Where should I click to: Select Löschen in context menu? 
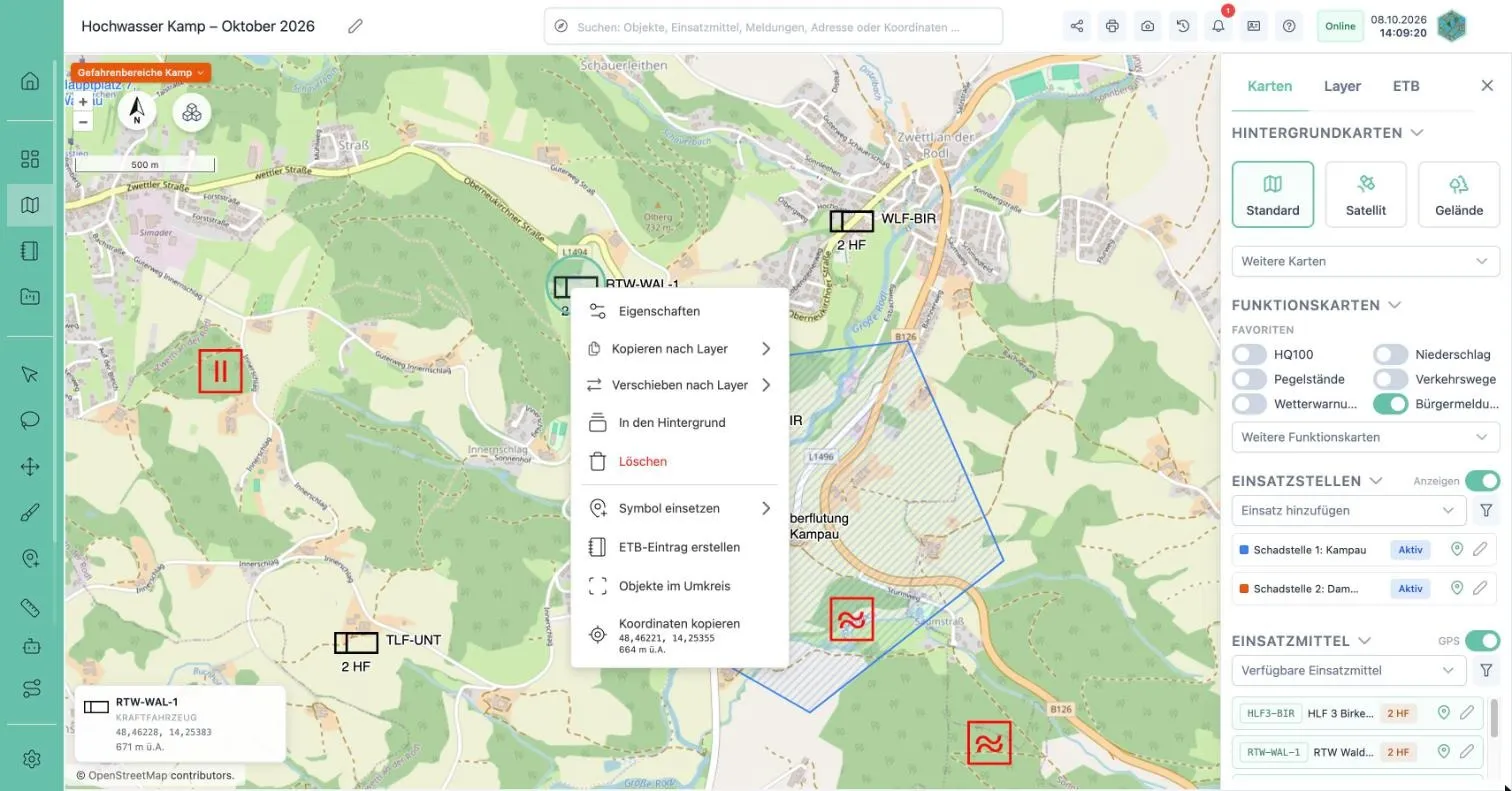[x=680, y=461]
